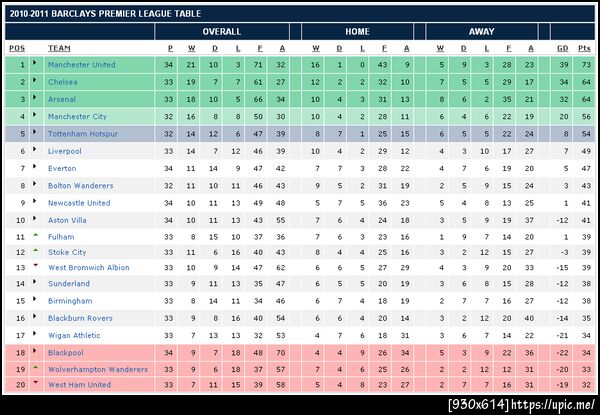Screen dimensions: 600x415
Task: Select the AWAY column group header
Action: click(x=481, y=31)
